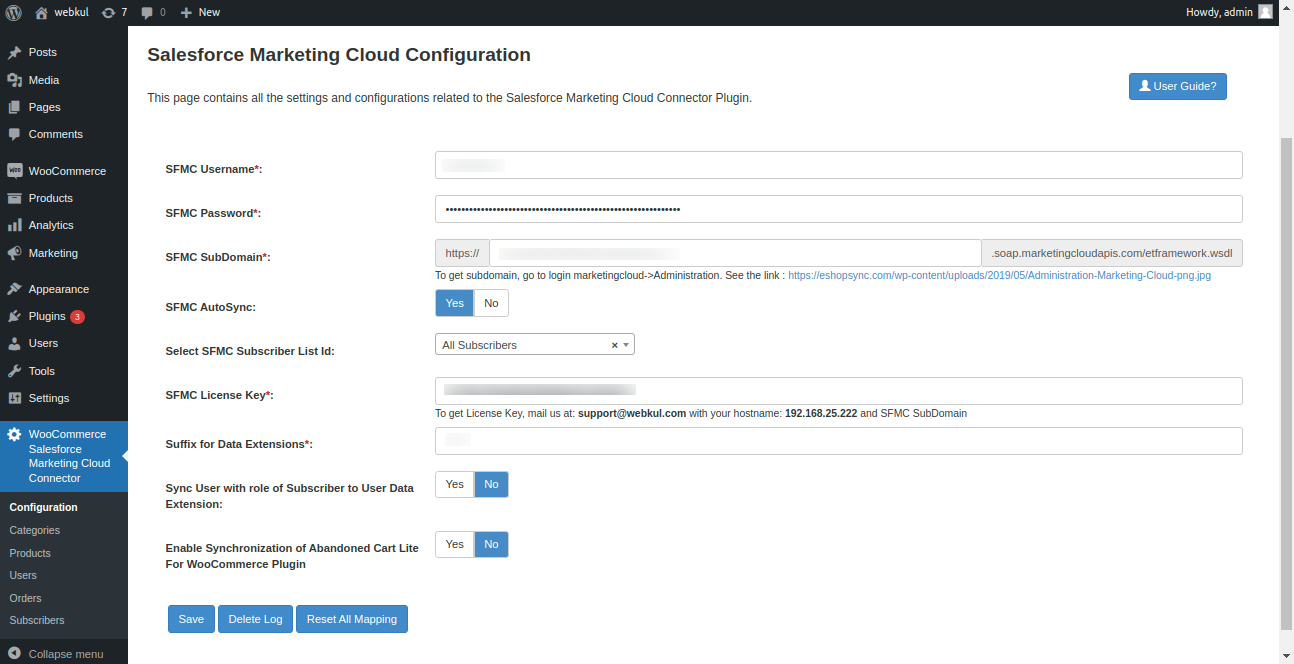
Task: Set SFMC AutoSync to No
Action: pyautogui.click(x=491, y=303)
